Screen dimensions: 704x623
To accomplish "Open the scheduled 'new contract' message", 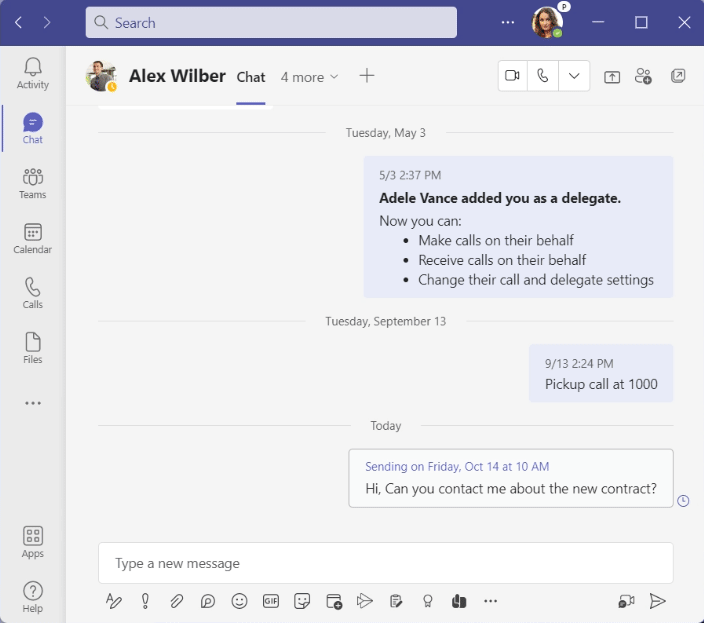I will click(511, 478).
